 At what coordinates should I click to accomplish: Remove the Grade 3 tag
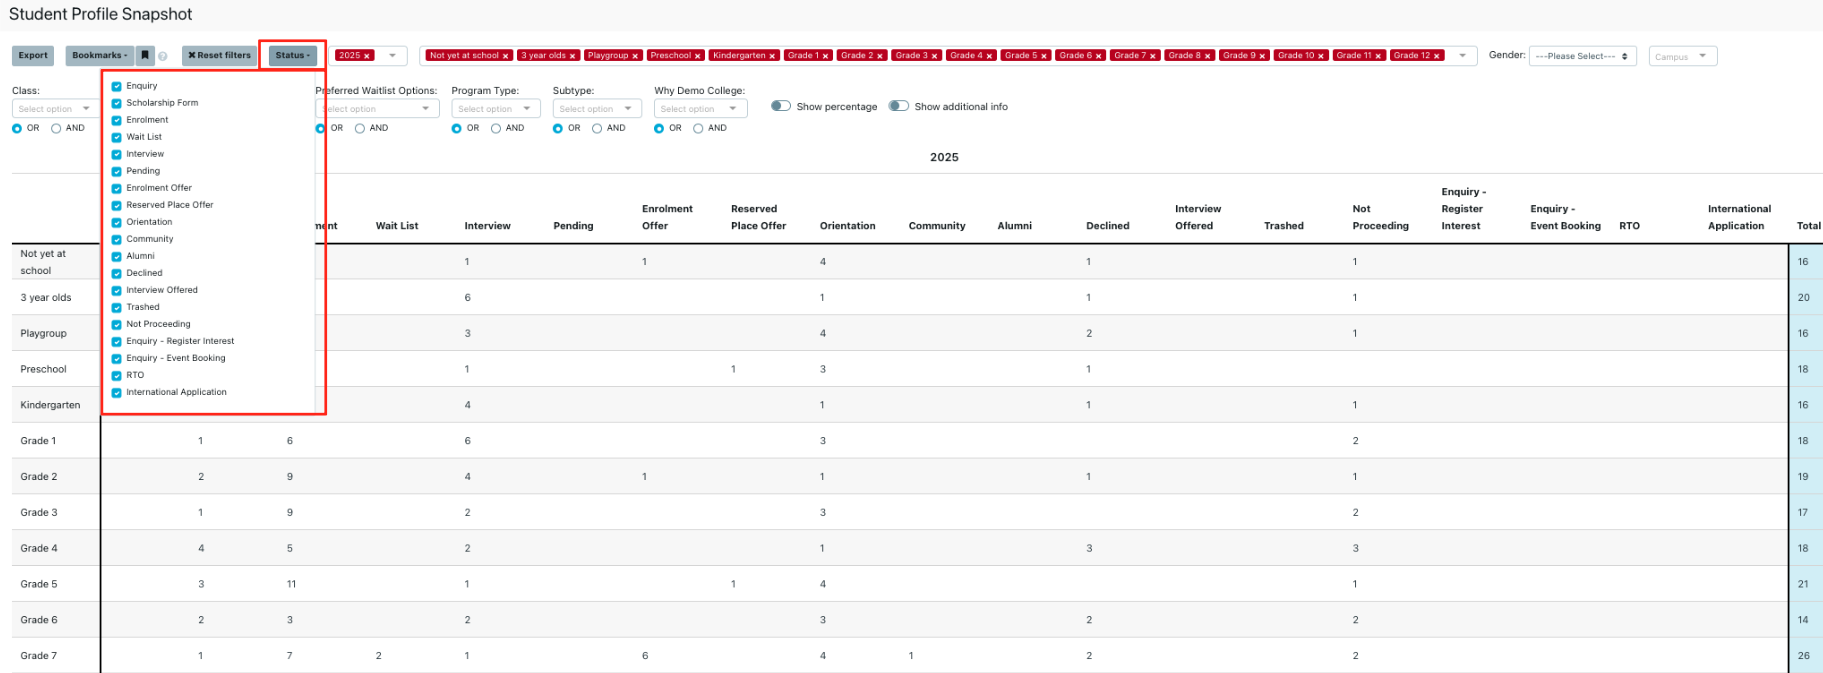point(935,56)
